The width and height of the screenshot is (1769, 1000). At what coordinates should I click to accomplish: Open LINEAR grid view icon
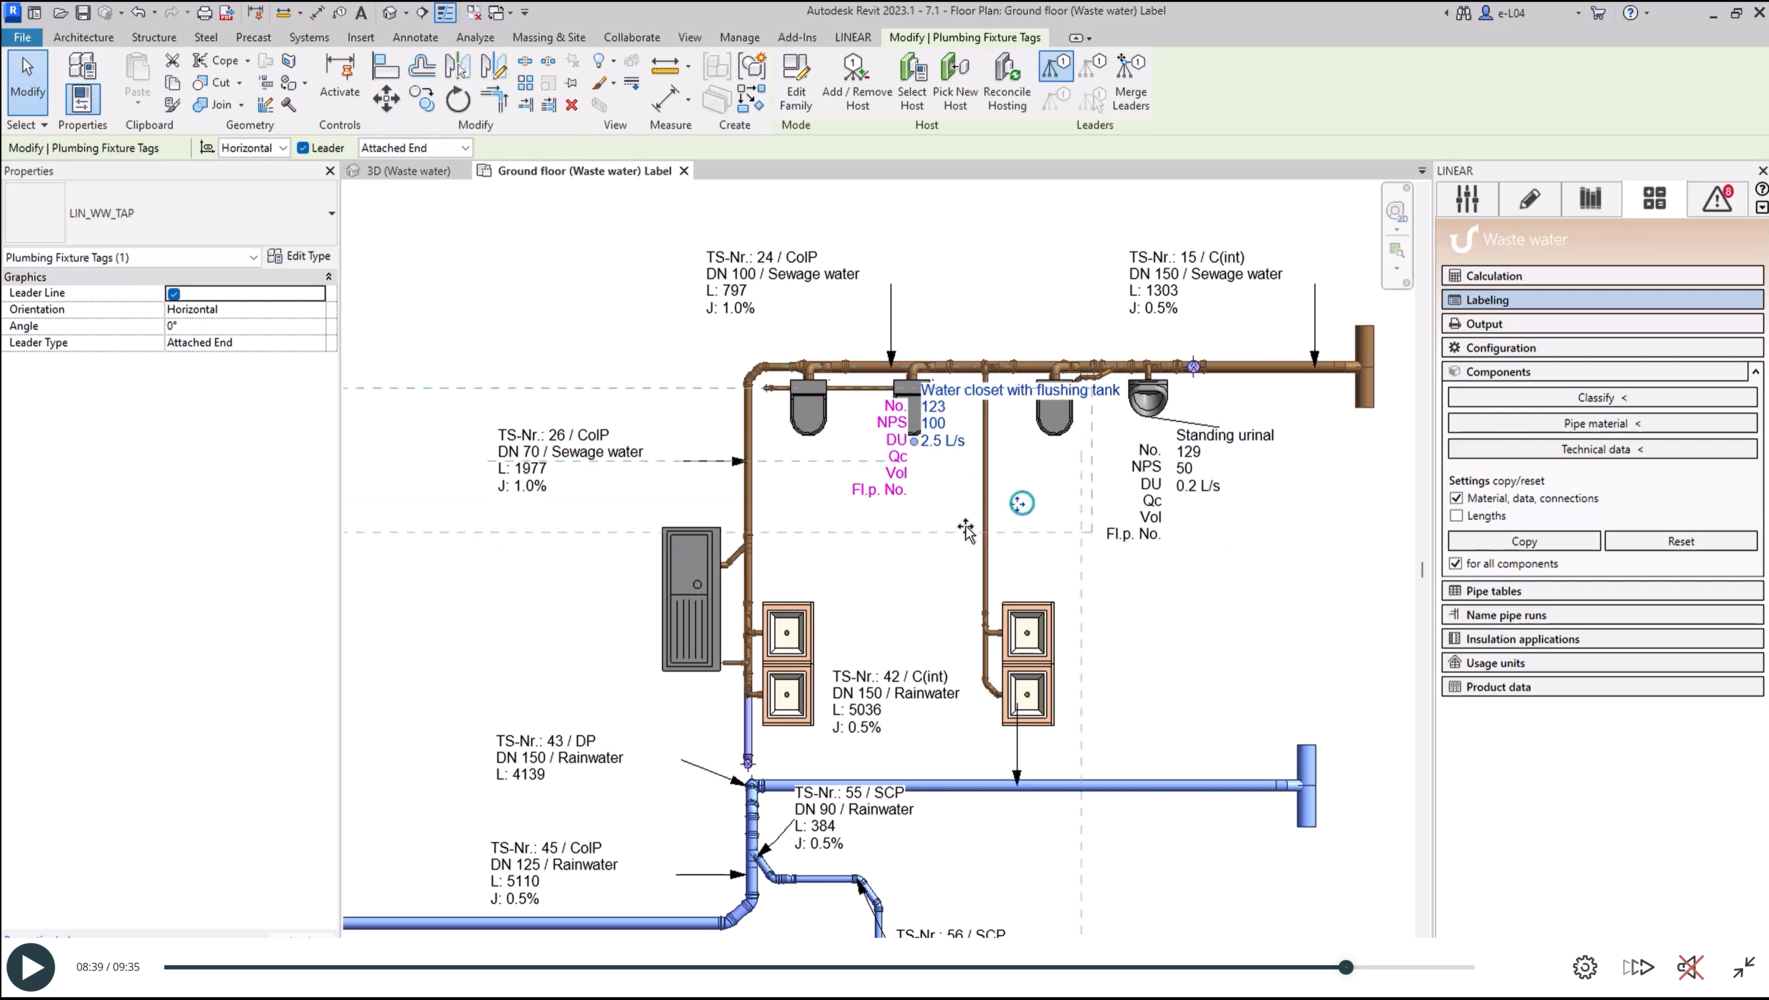pos(1654,199)
